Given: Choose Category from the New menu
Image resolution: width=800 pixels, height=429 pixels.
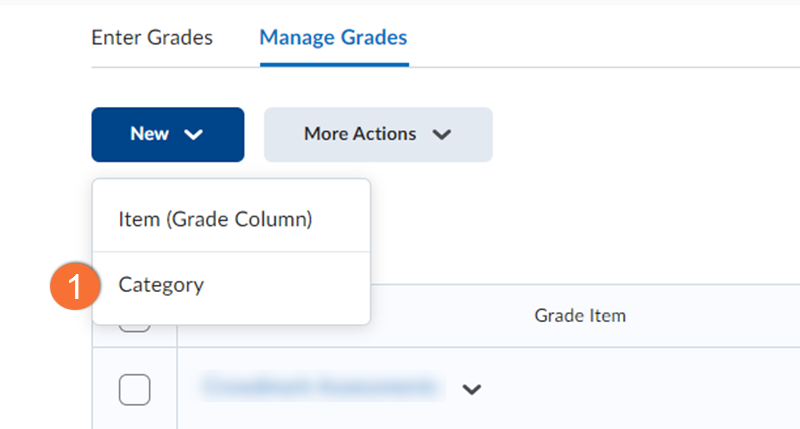Looking at the screenshot, I should coord(161,285).
